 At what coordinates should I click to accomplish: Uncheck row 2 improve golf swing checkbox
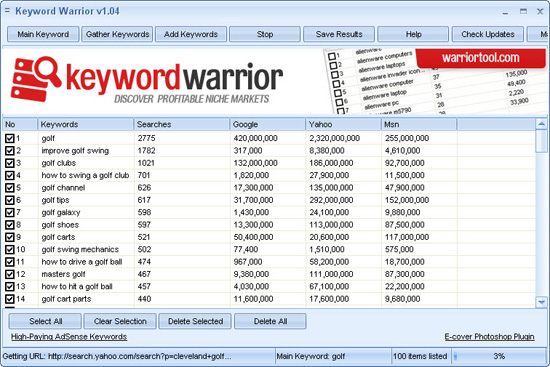click(x=10, y=151)
